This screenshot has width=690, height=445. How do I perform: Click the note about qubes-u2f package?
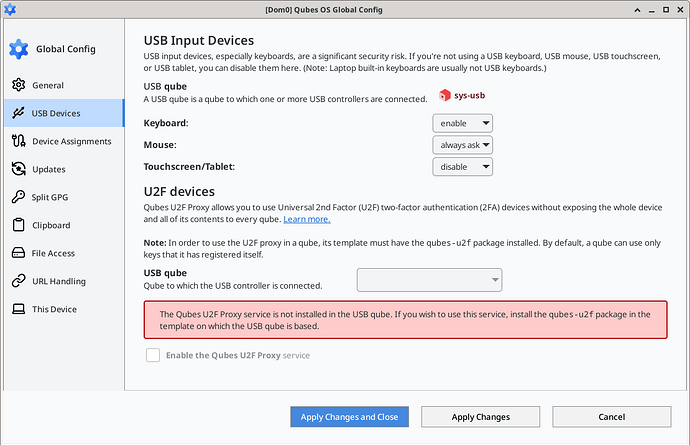point(402,249)
